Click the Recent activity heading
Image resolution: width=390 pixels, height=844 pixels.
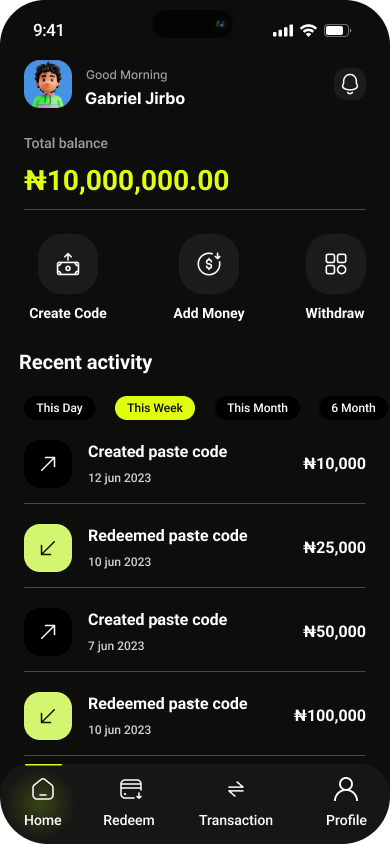point(86,362)
